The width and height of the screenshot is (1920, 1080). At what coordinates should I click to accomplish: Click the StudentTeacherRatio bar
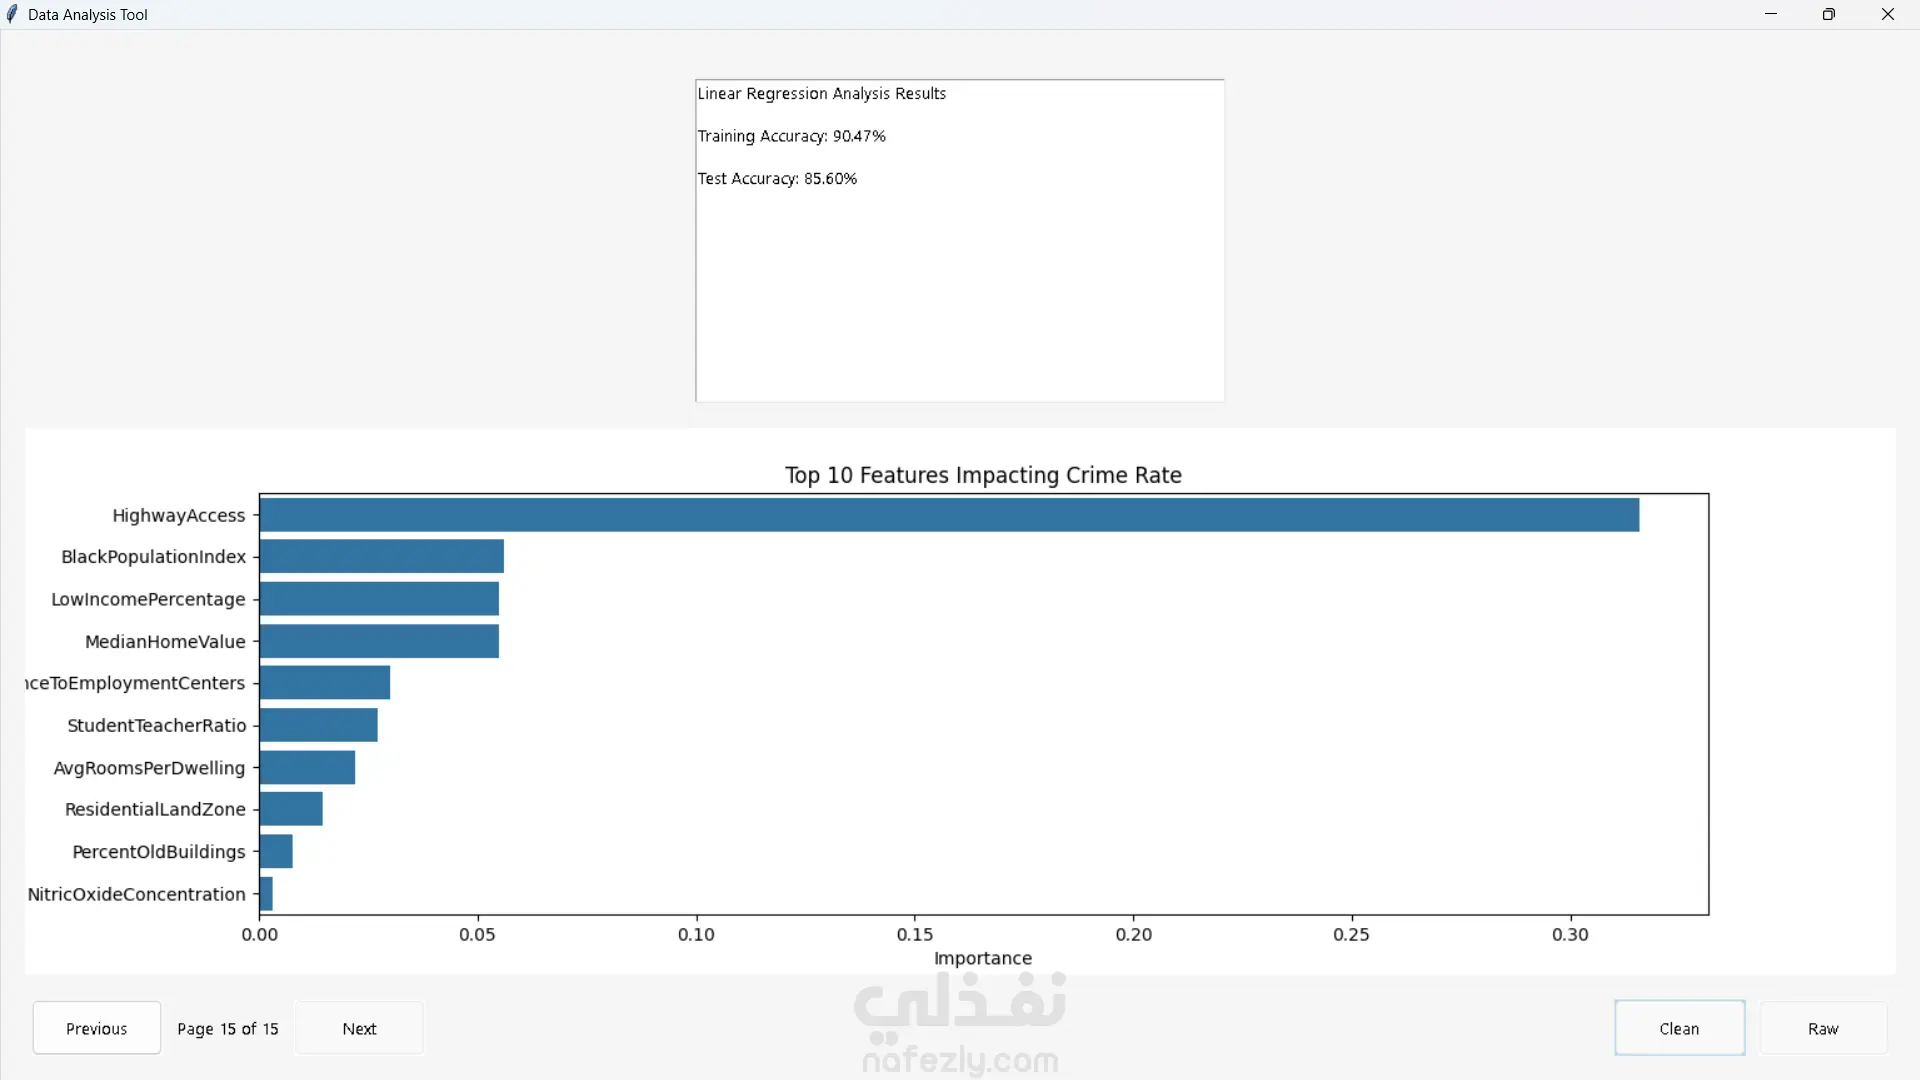point(319,725)
